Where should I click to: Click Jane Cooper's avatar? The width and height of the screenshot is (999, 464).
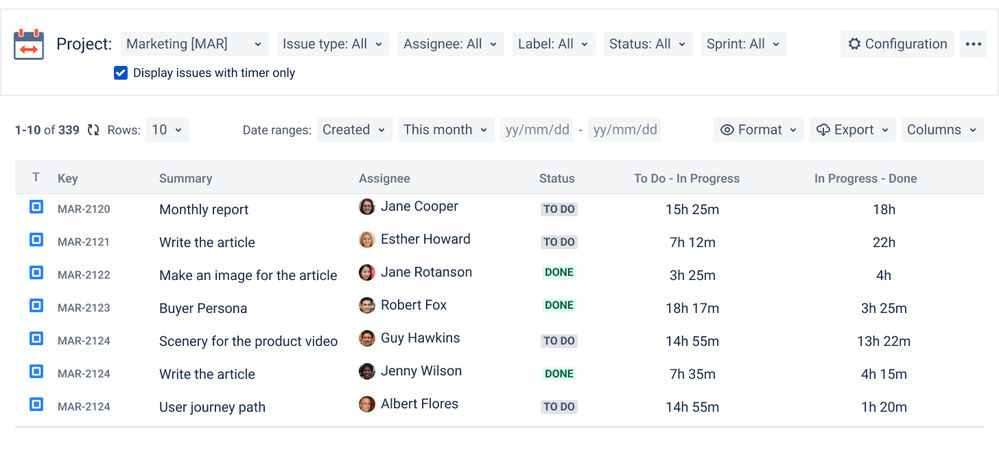(367, 207)
